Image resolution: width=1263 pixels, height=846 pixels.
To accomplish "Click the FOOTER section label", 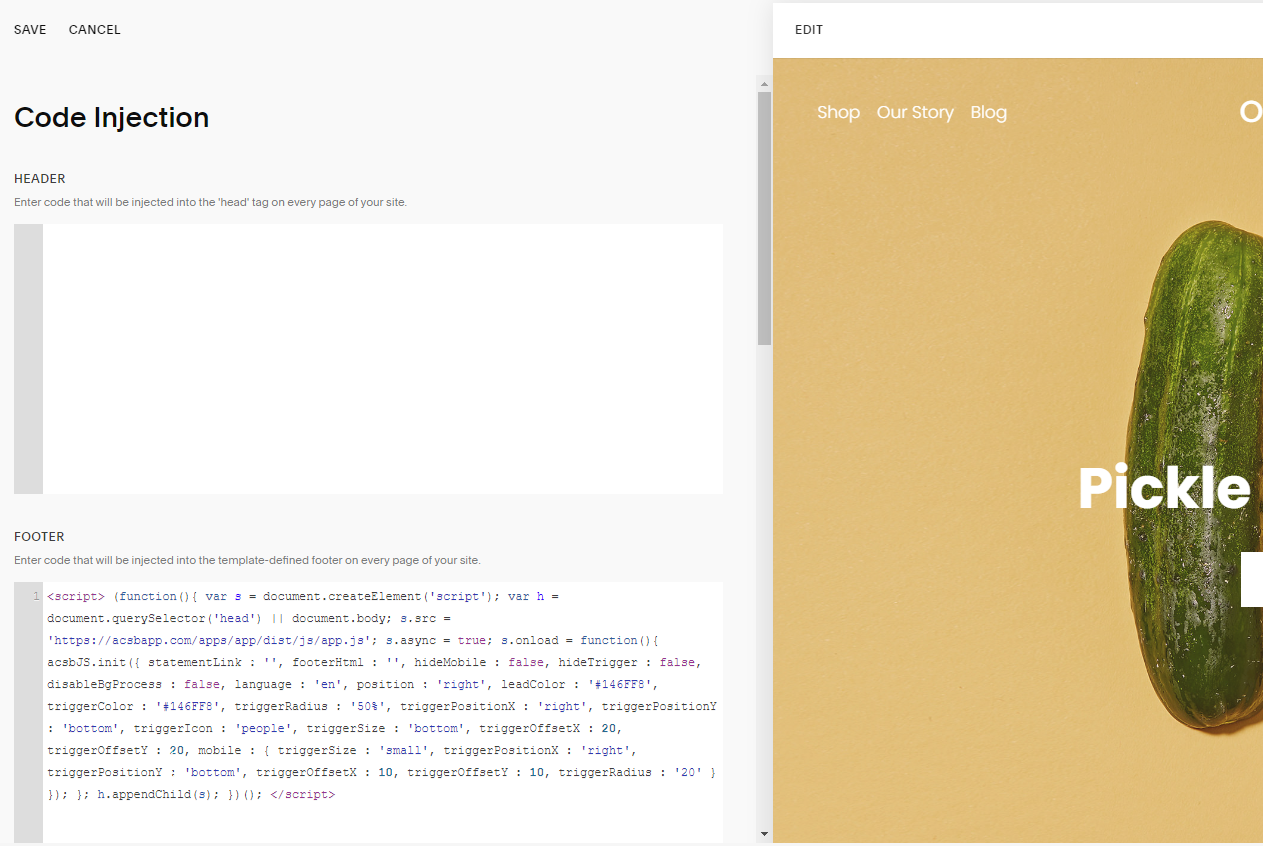I will point(37,536).
